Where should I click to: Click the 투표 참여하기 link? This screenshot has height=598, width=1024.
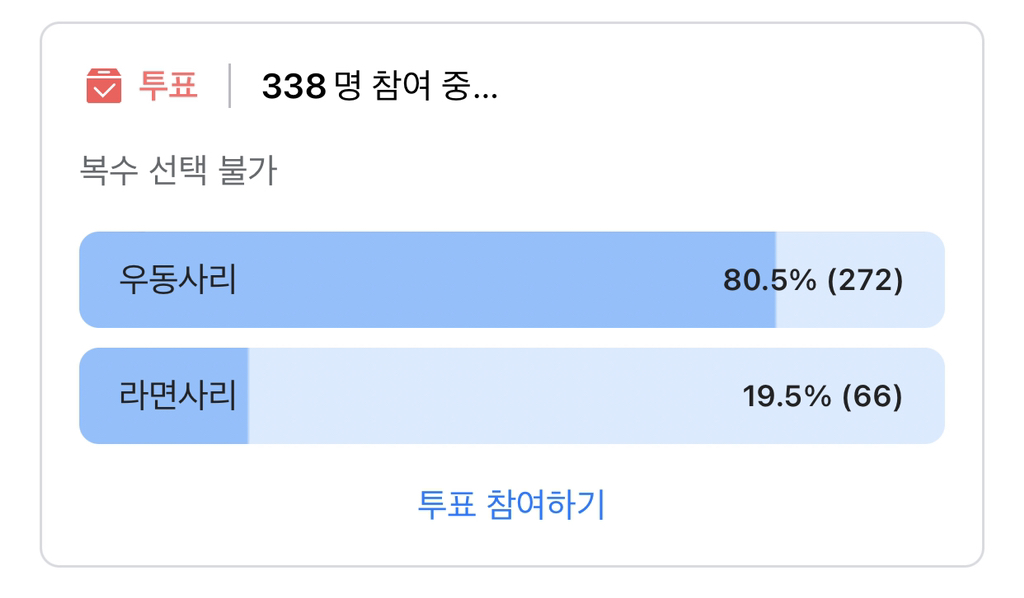[512, 505]
